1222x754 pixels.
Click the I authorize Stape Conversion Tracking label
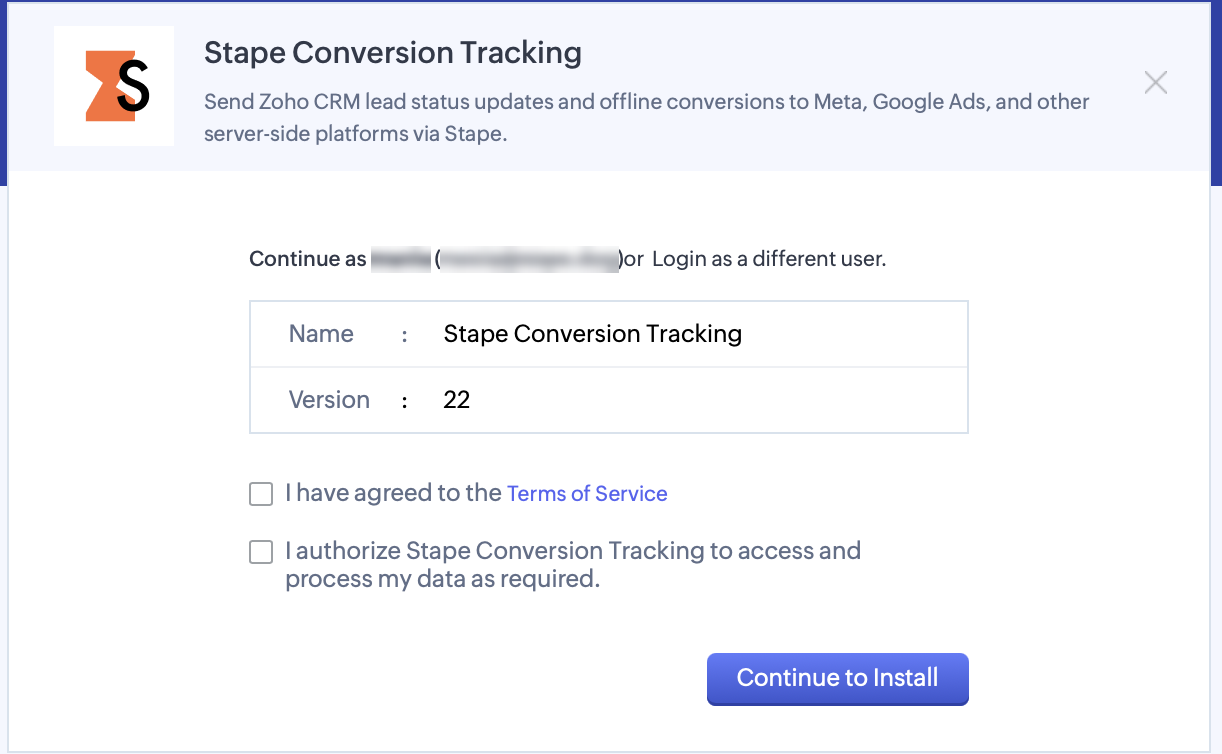[573, 565]
